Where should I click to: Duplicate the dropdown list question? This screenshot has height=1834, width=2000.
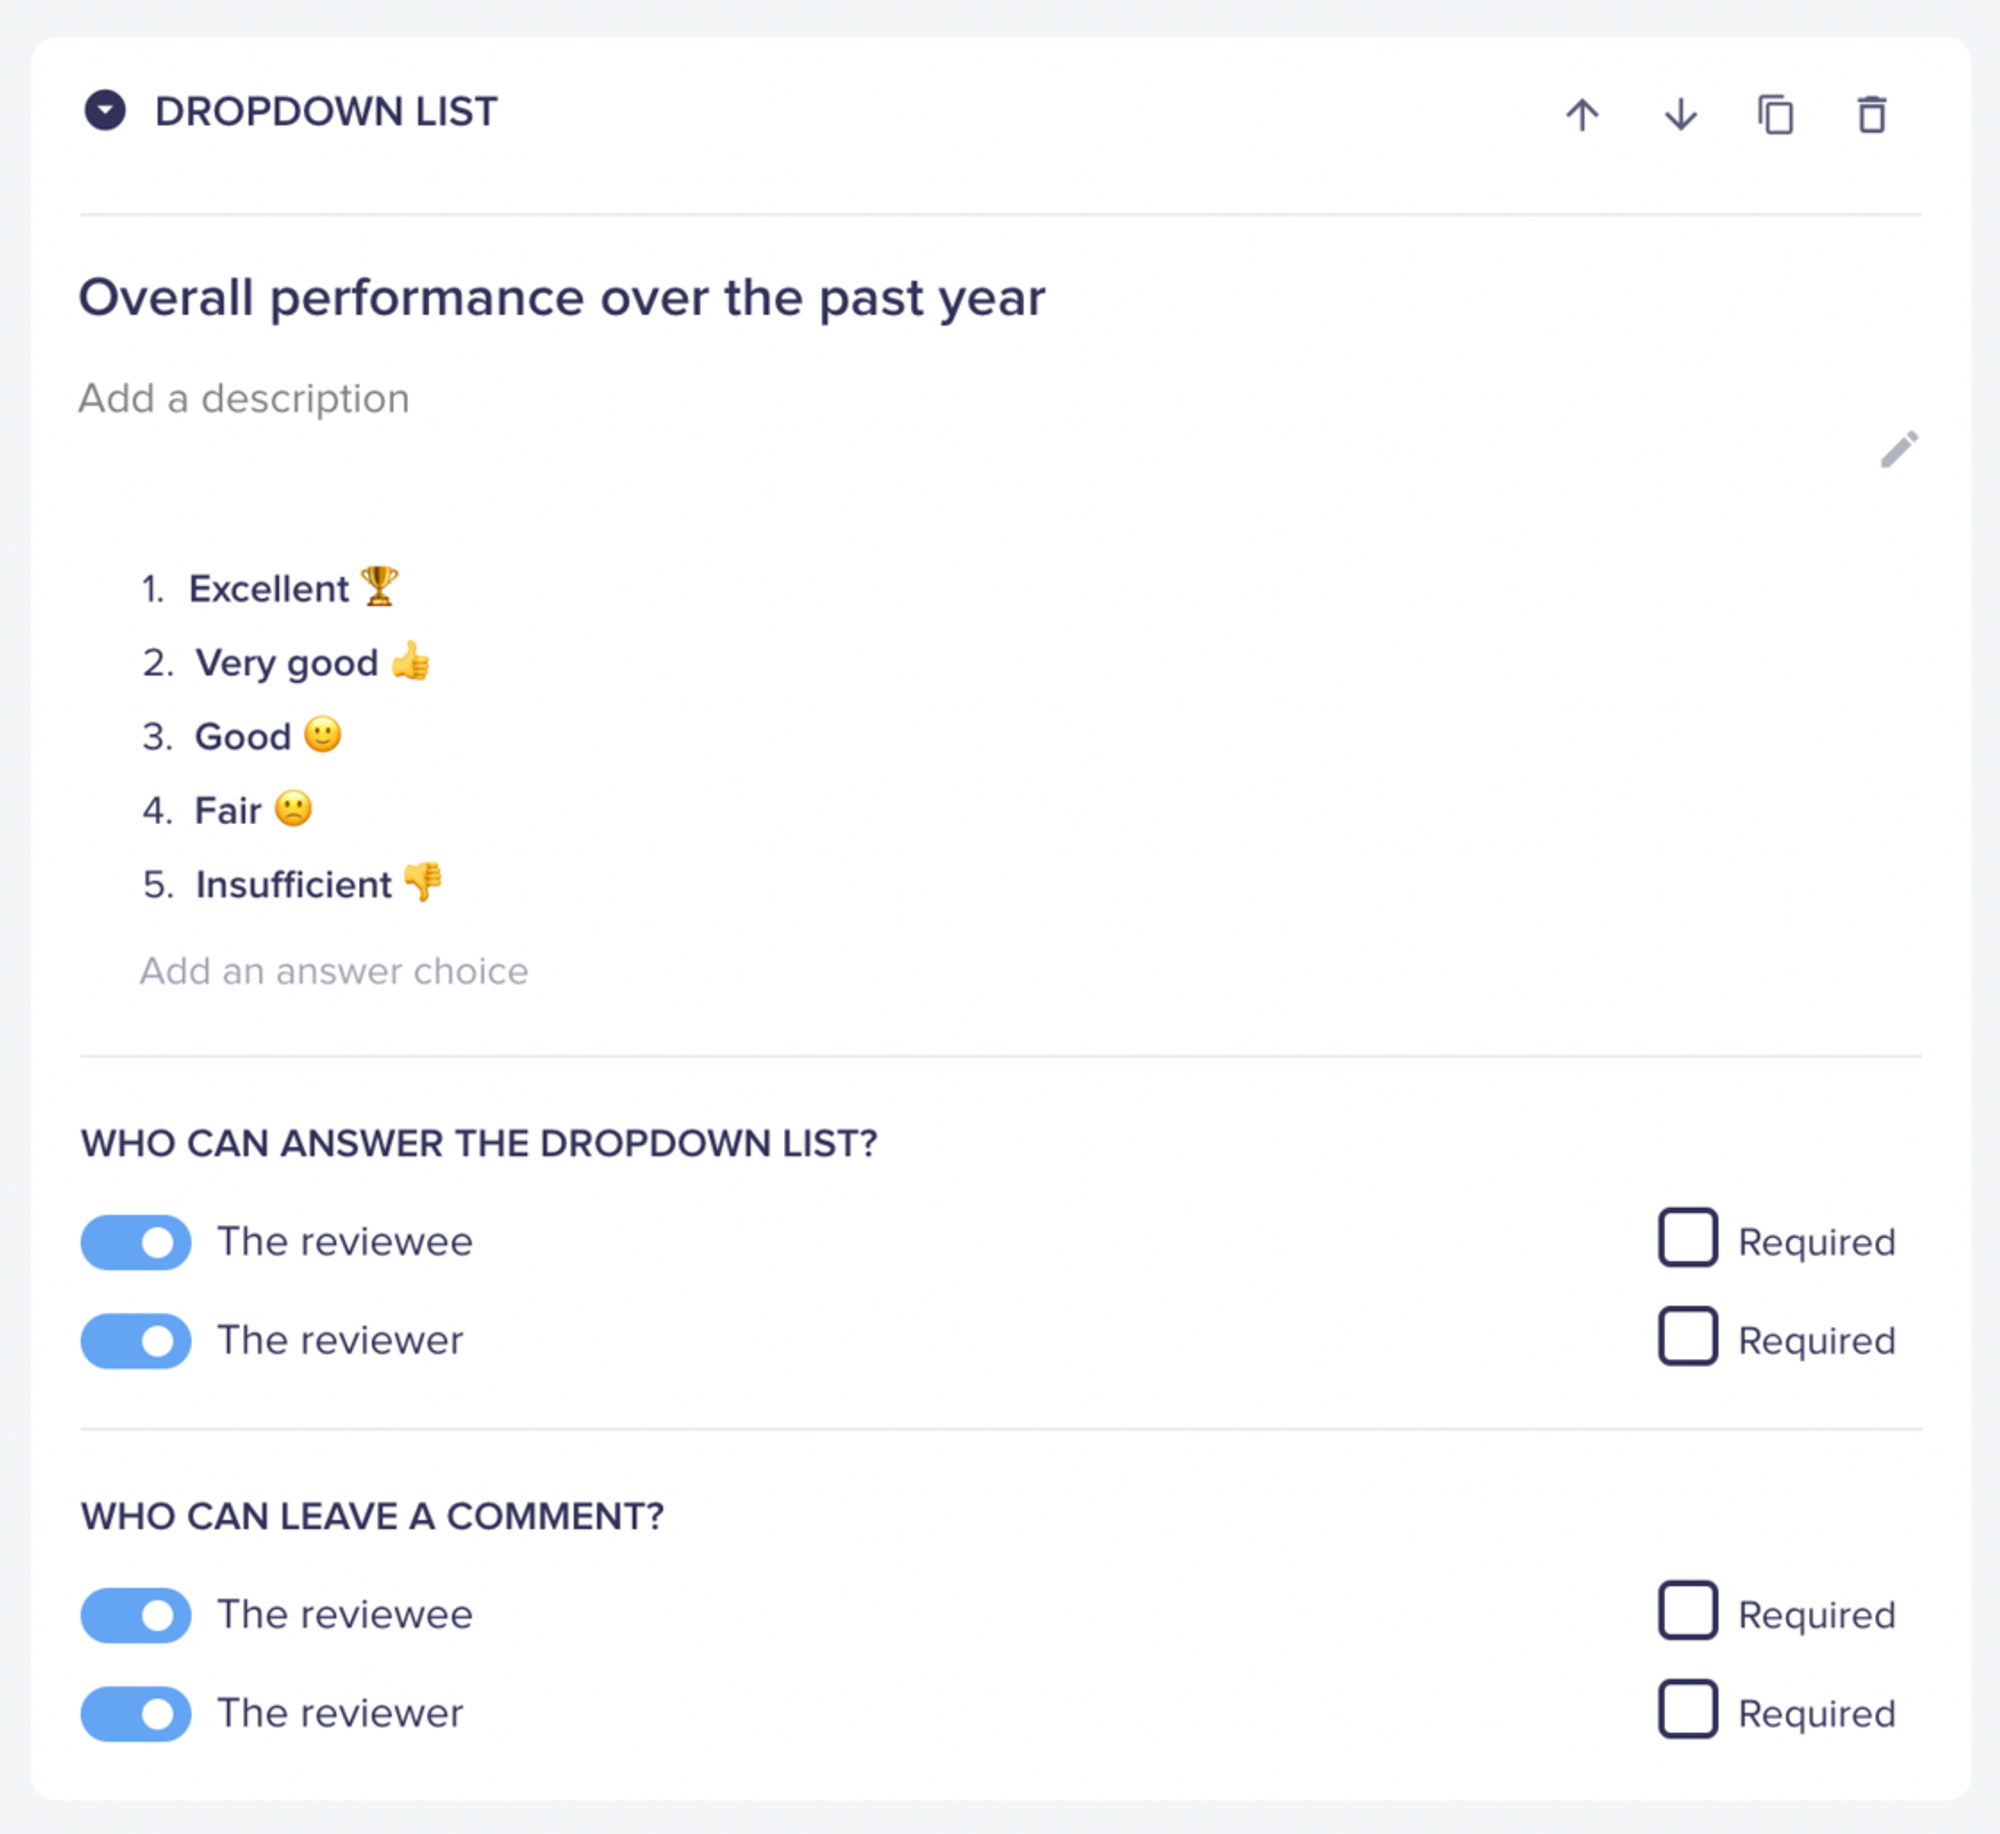click(x=1776, y=115)
